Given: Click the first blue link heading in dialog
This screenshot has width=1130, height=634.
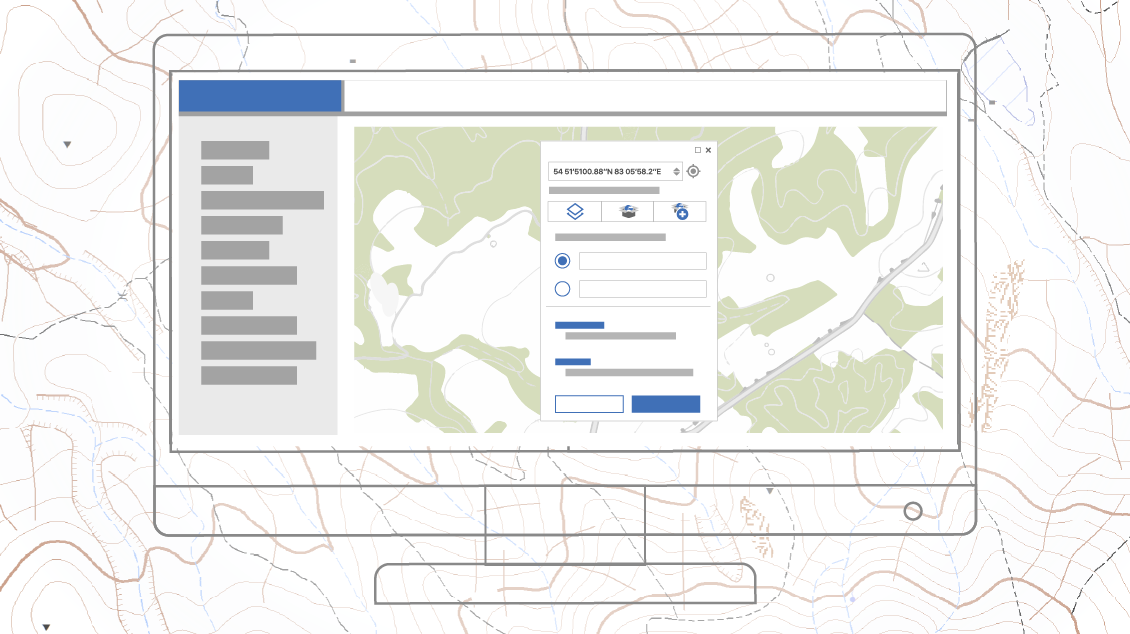Looking at the screenshot, I should (x=579, y=325).
